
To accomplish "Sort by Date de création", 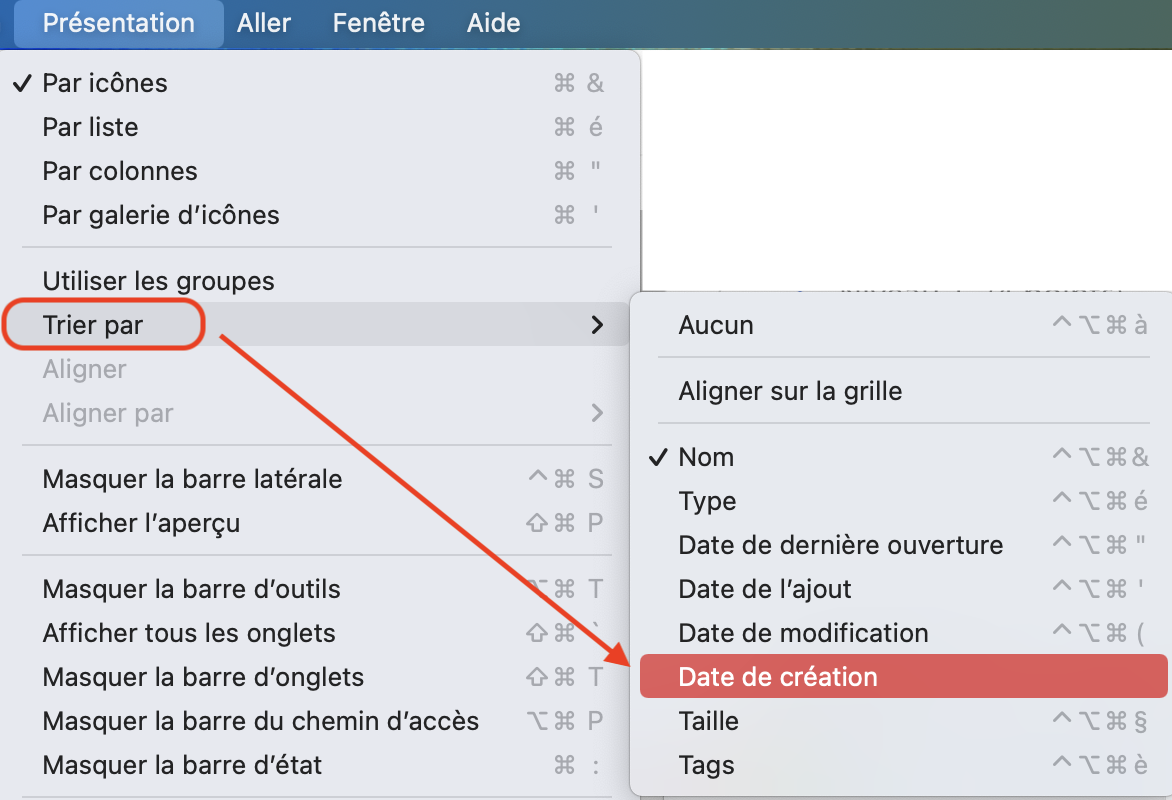I will [x=777, y=677].
